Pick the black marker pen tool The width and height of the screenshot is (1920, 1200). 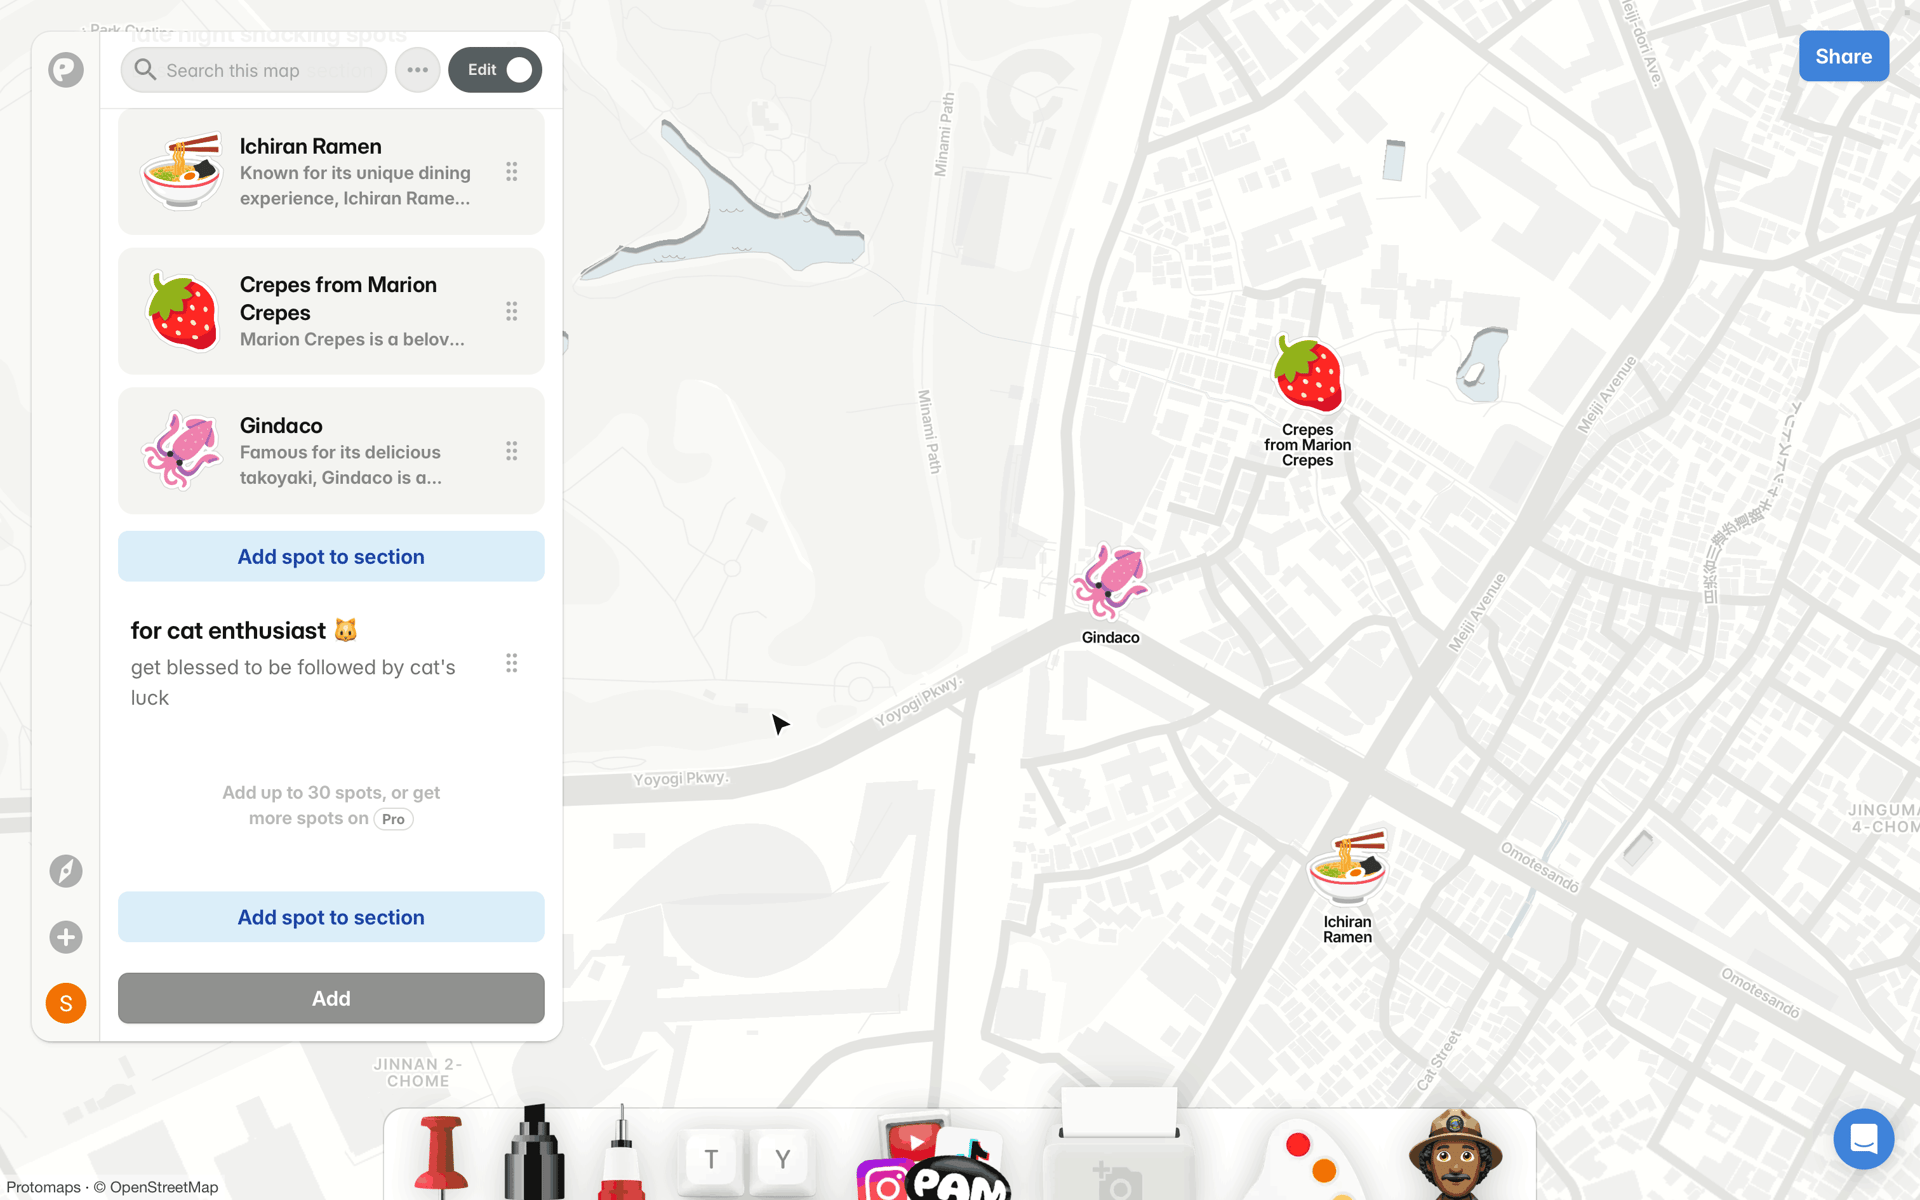(534, 1152)
